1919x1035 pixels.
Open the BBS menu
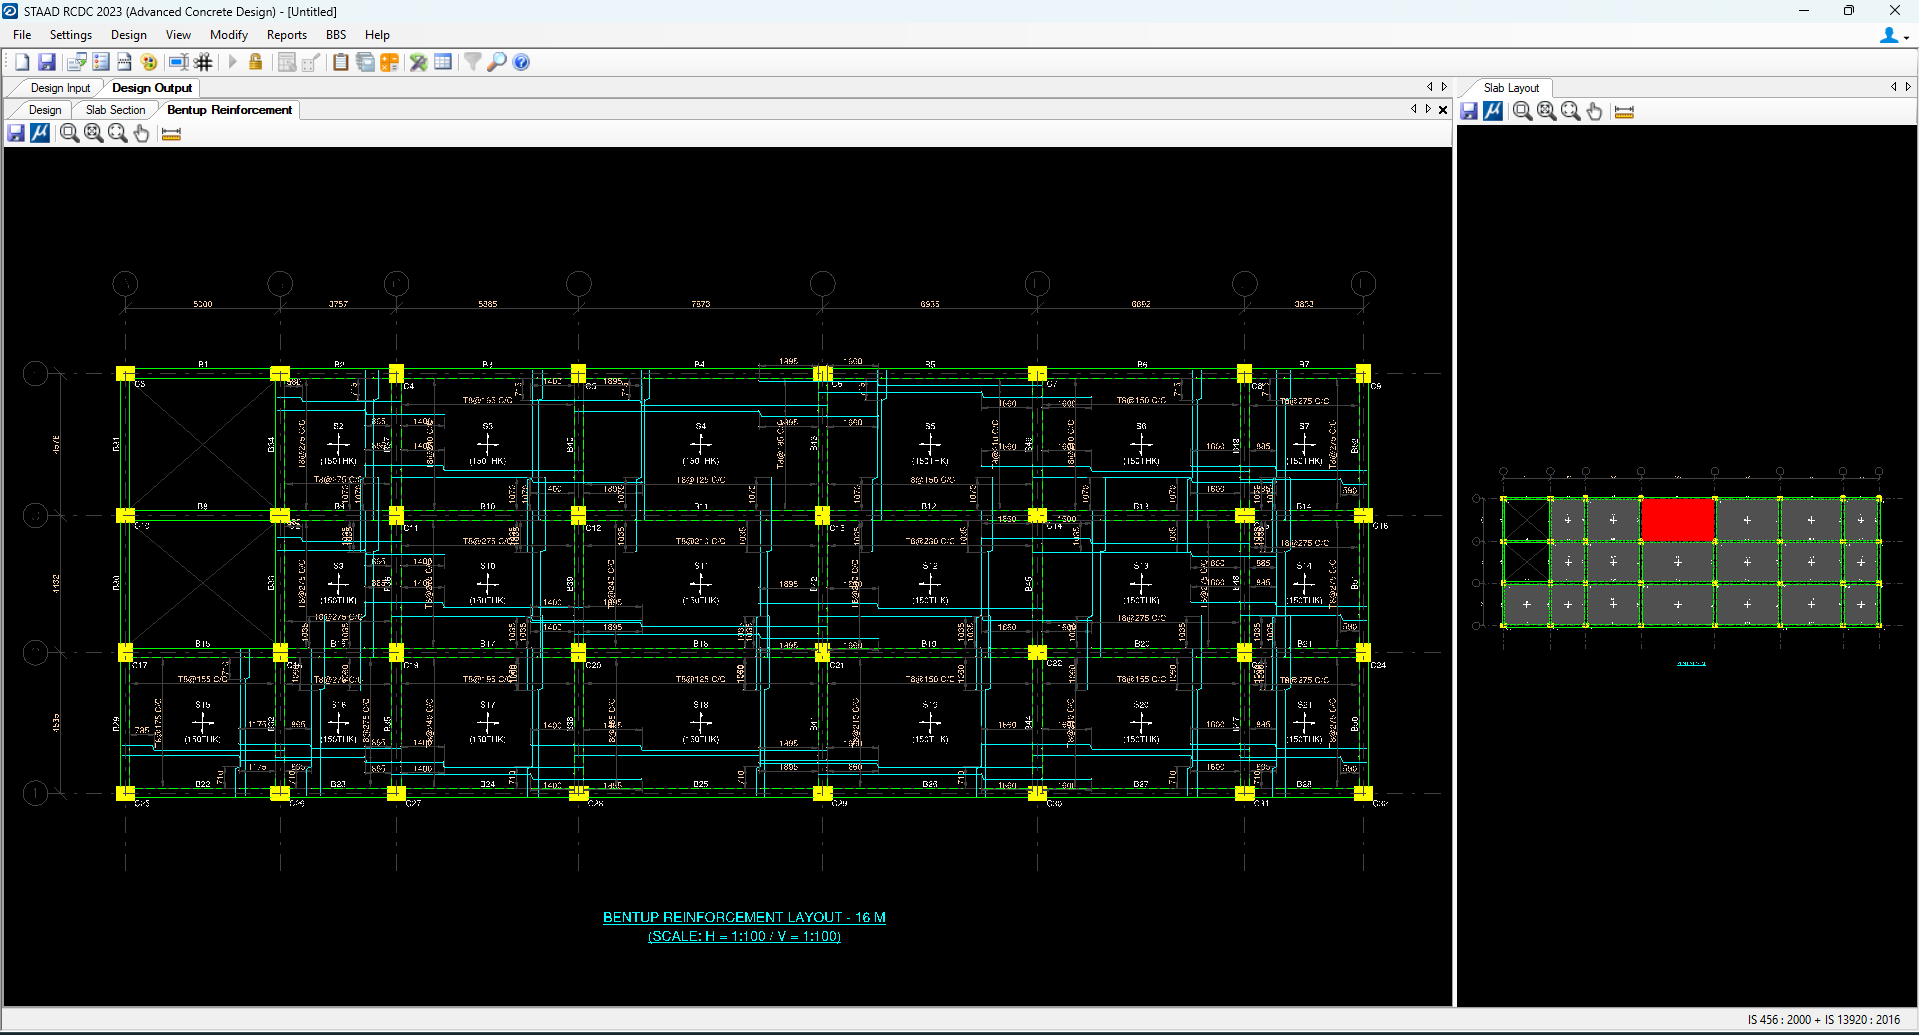(x=336, y=35)
